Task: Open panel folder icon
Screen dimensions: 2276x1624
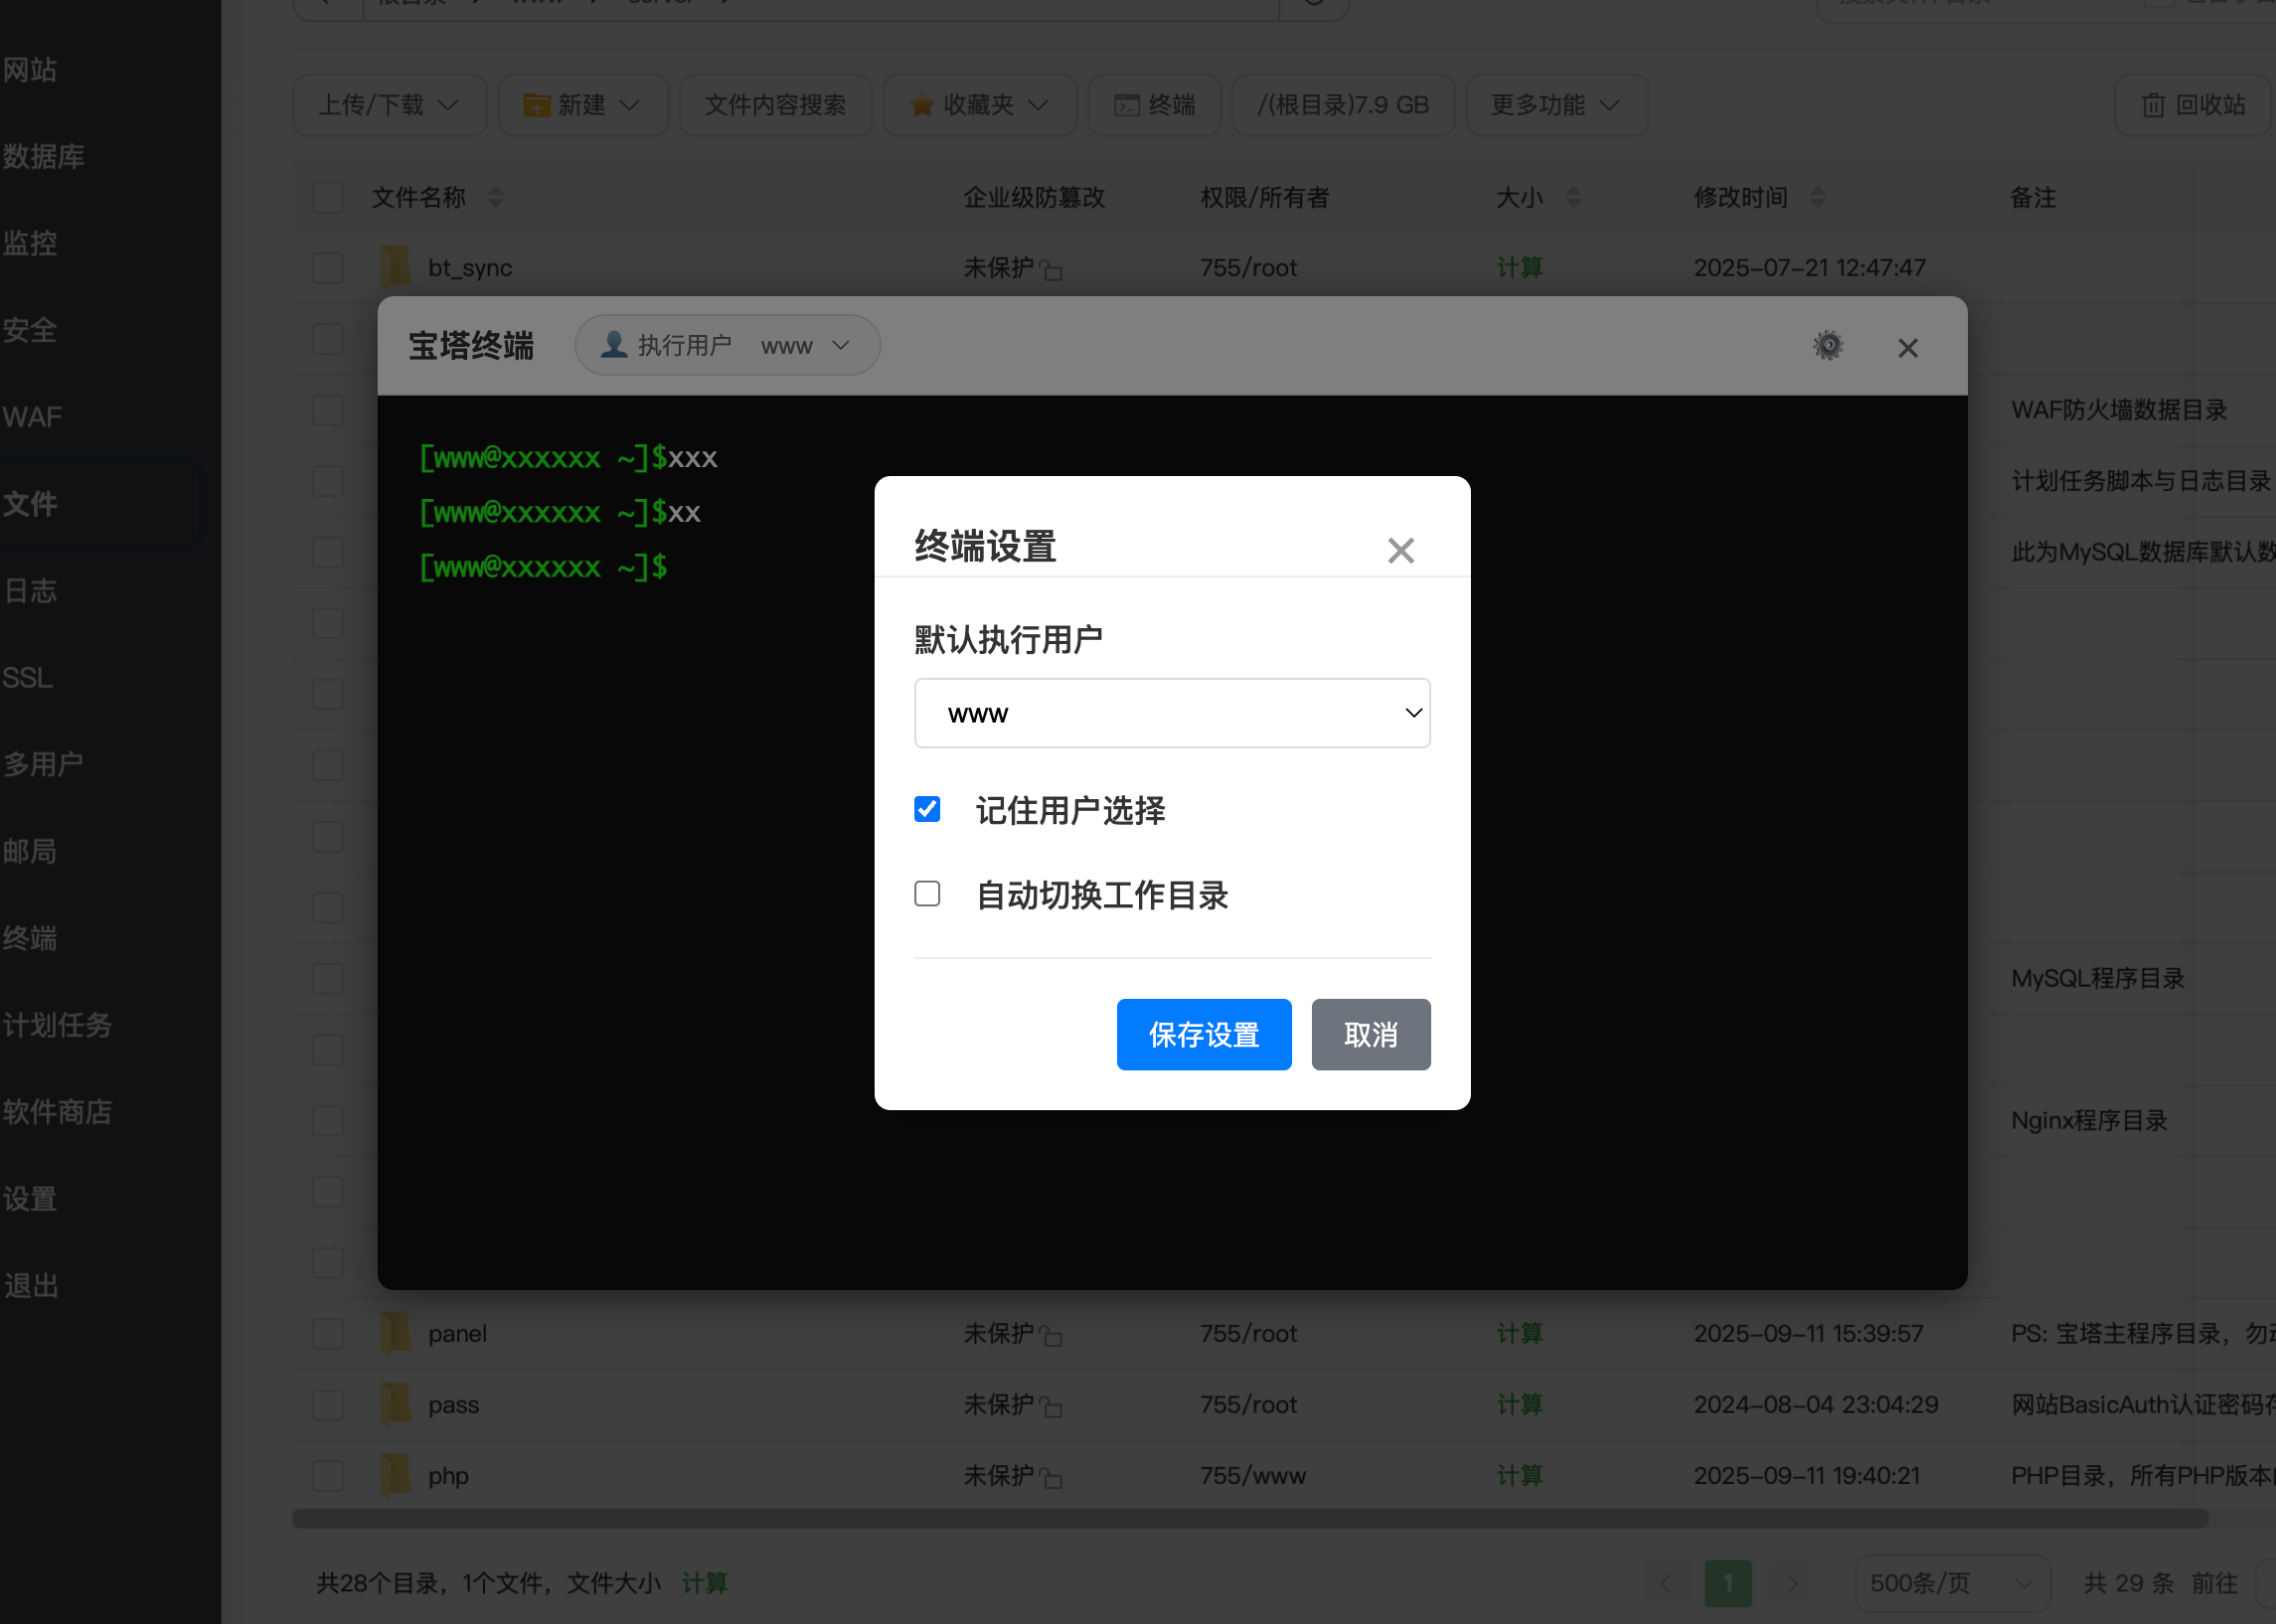Action: click(x=396, y=1333)
